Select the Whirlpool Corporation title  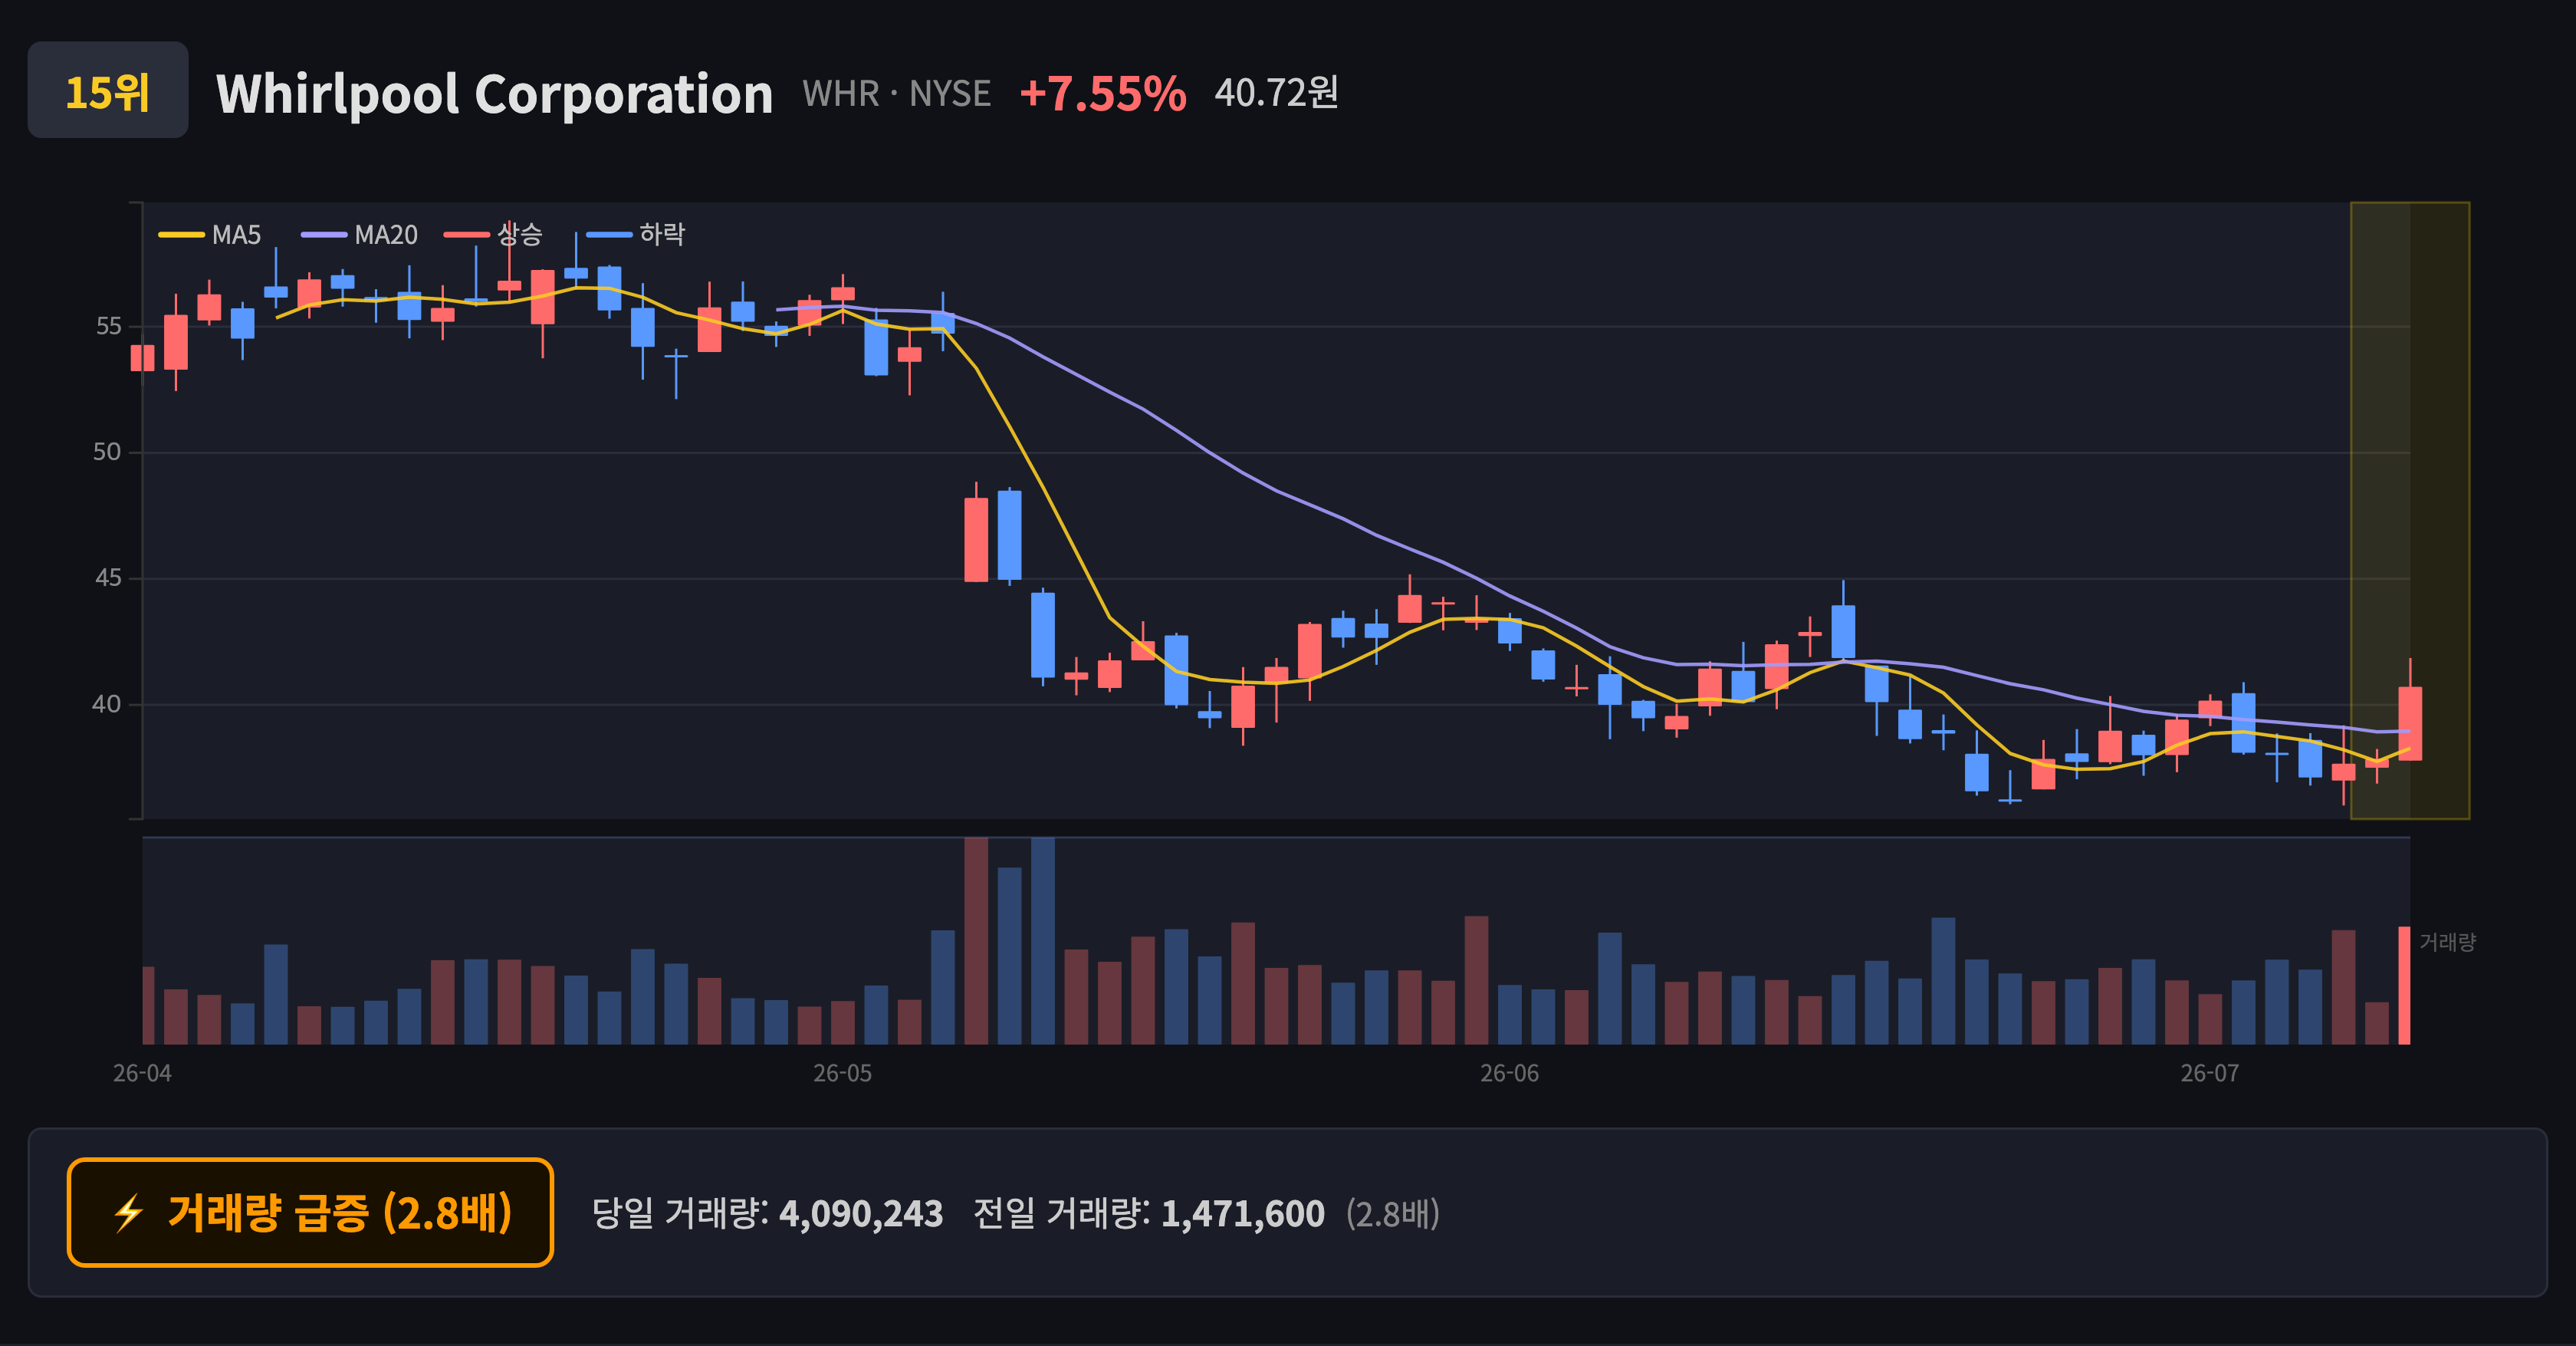(x=495, y=94)
